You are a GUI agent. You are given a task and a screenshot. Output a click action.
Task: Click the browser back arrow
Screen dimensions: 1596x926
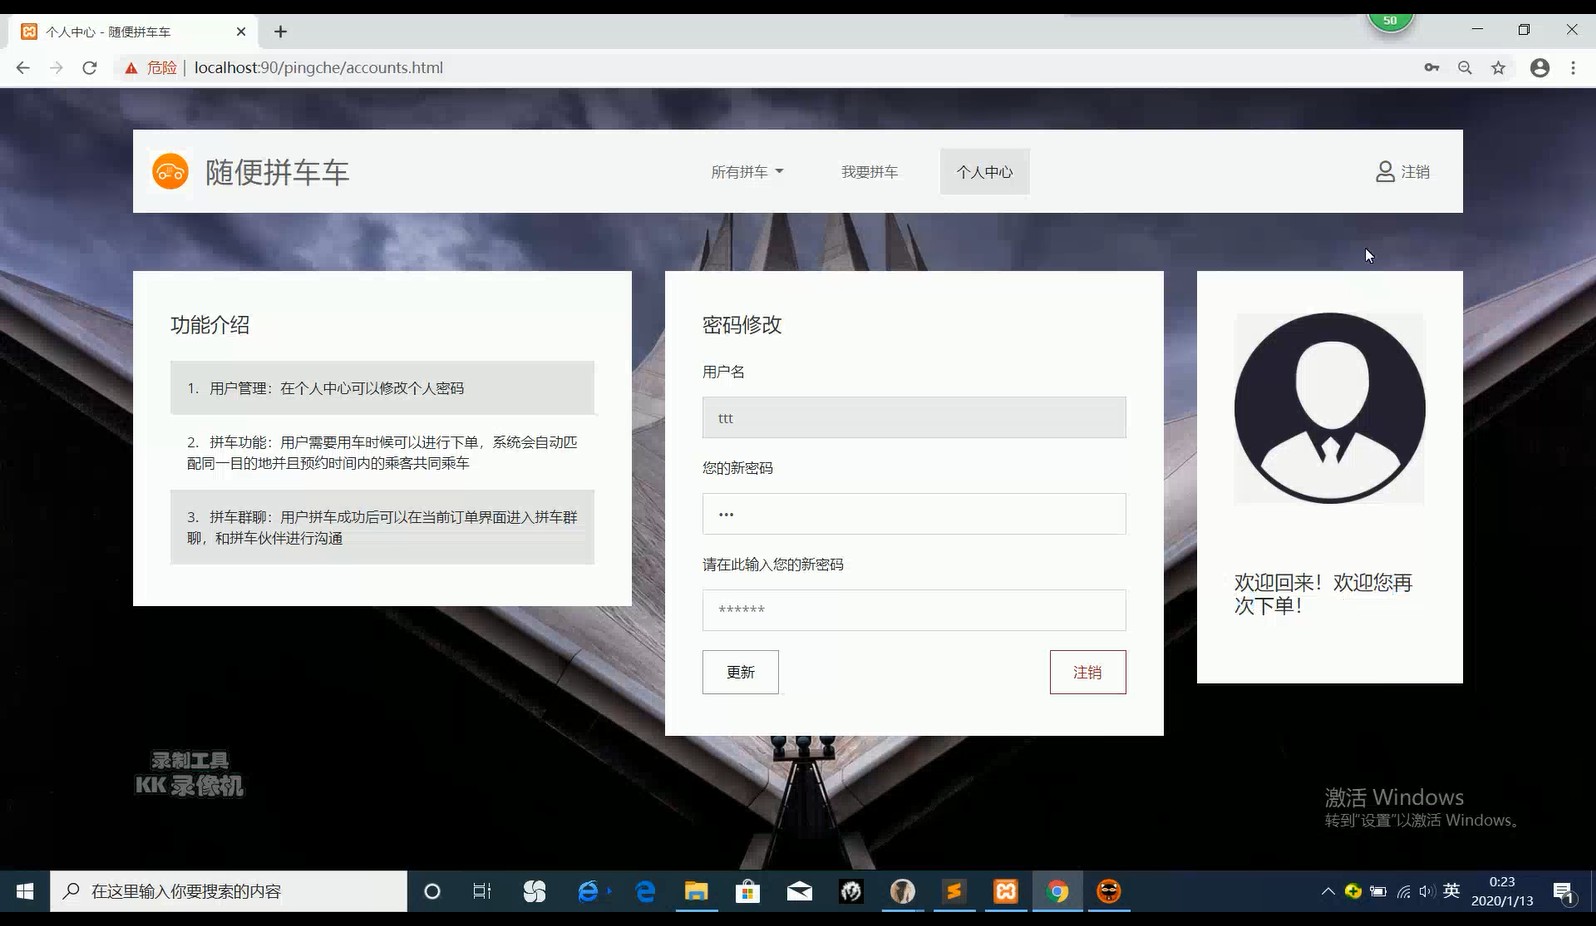23,68
